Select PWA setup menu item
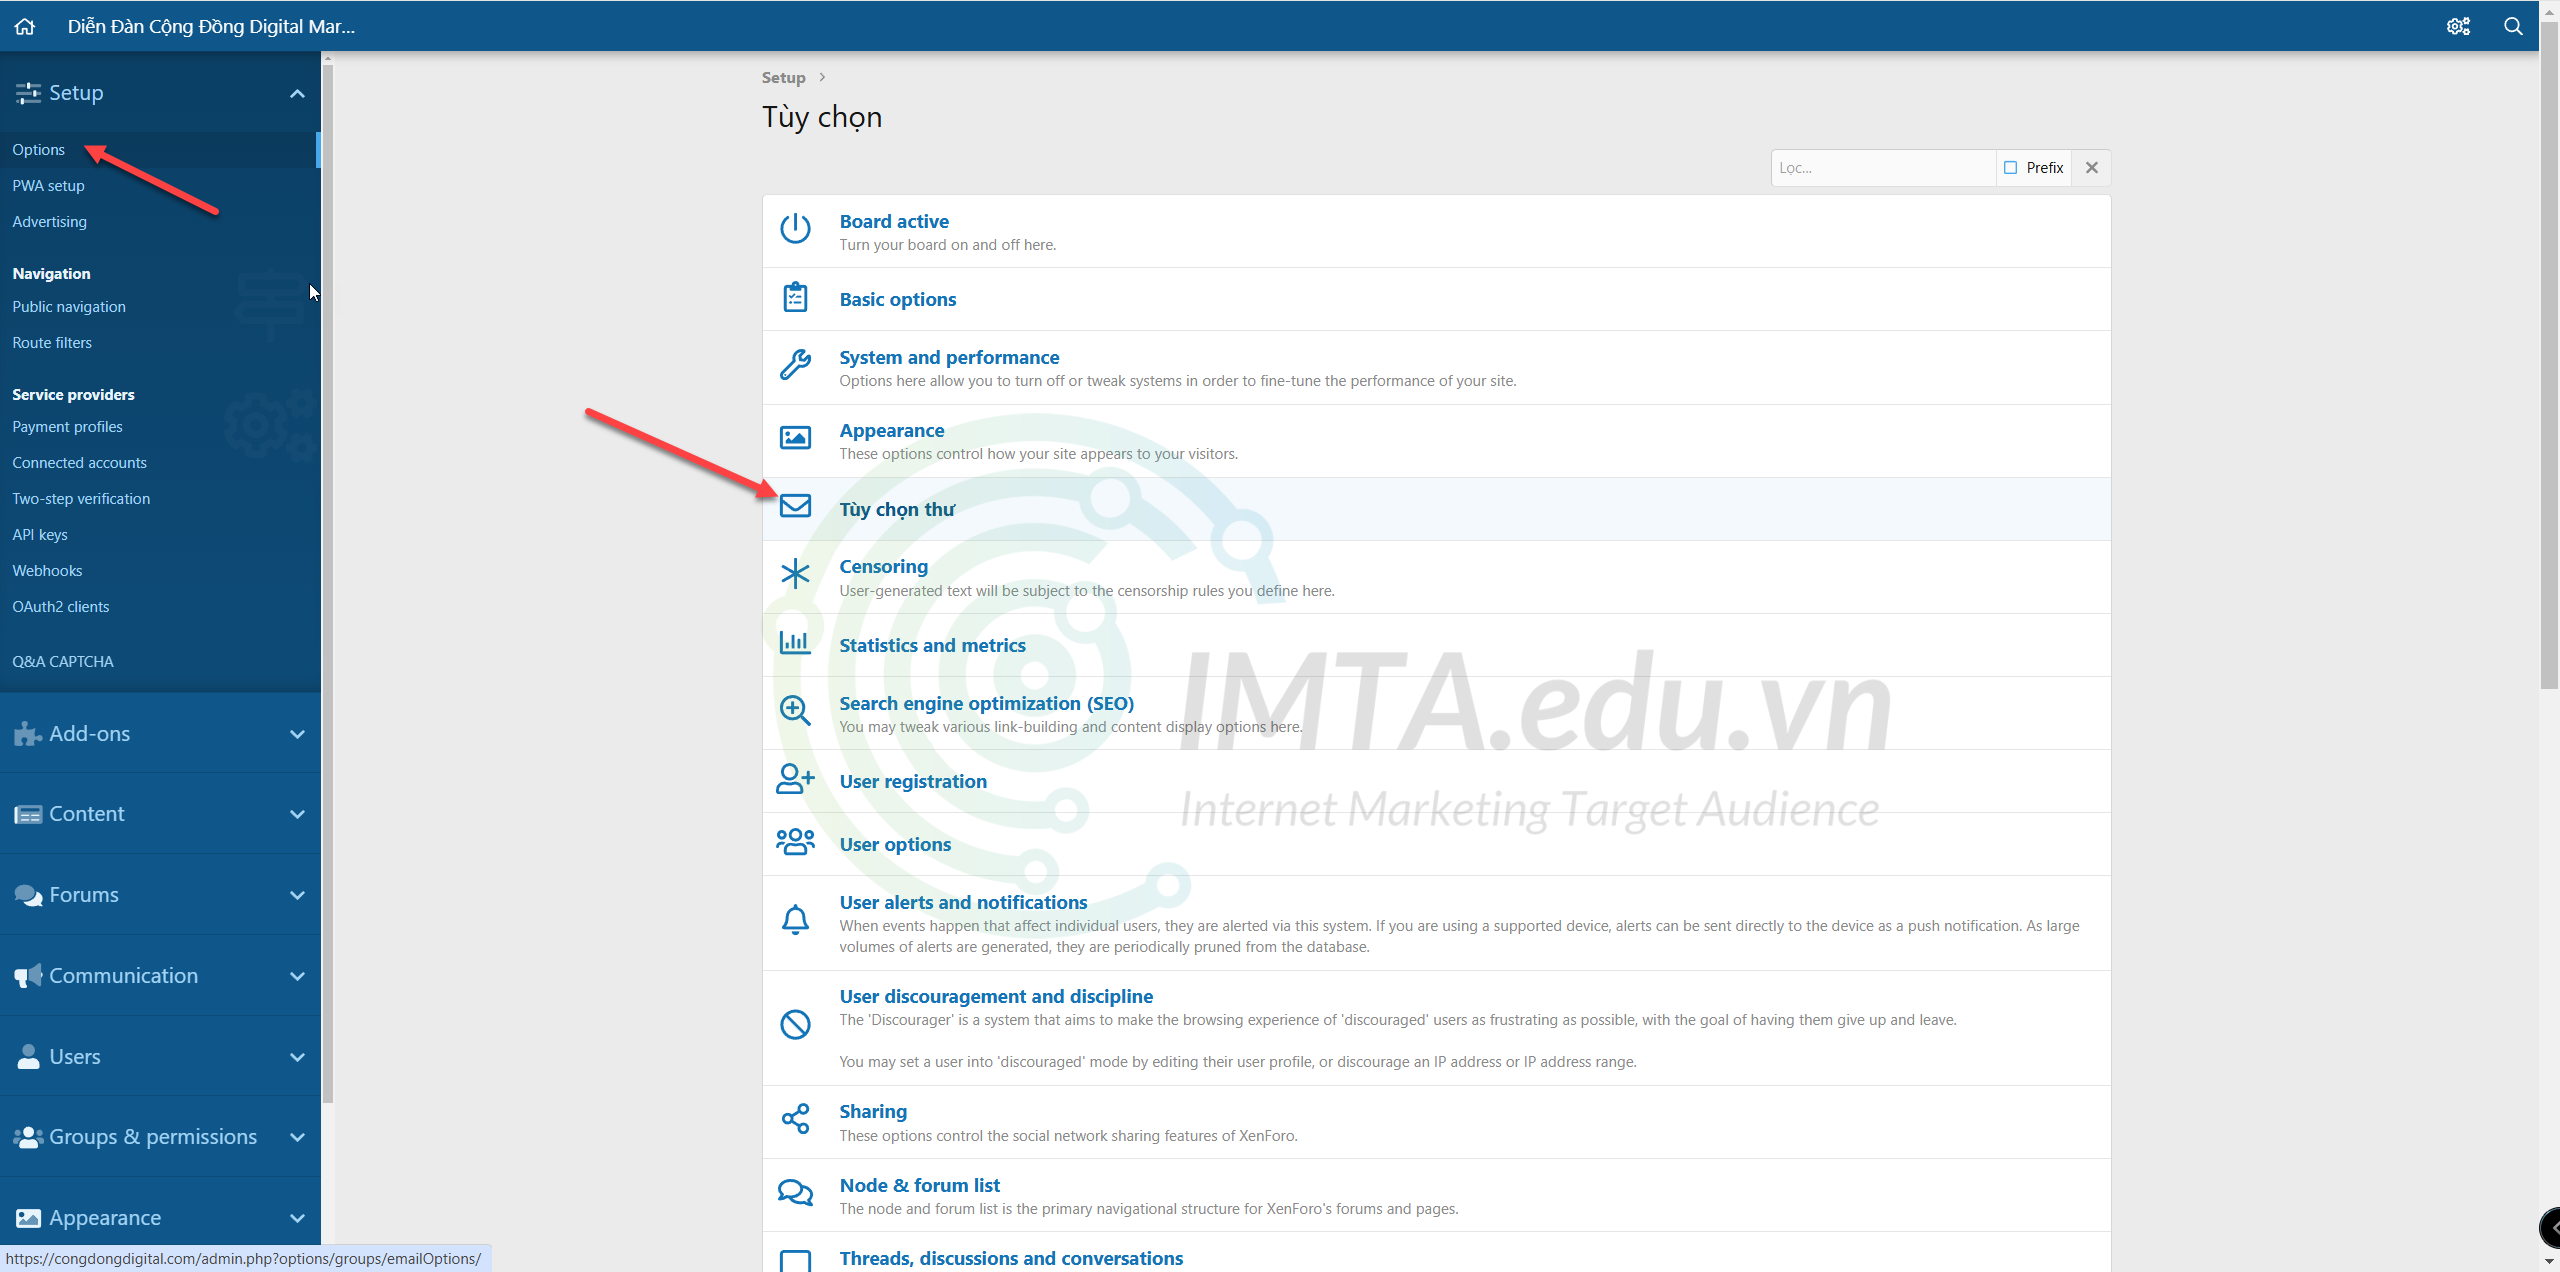The width and height of the screenshot is (2560, 1272). tap(47, 185)
